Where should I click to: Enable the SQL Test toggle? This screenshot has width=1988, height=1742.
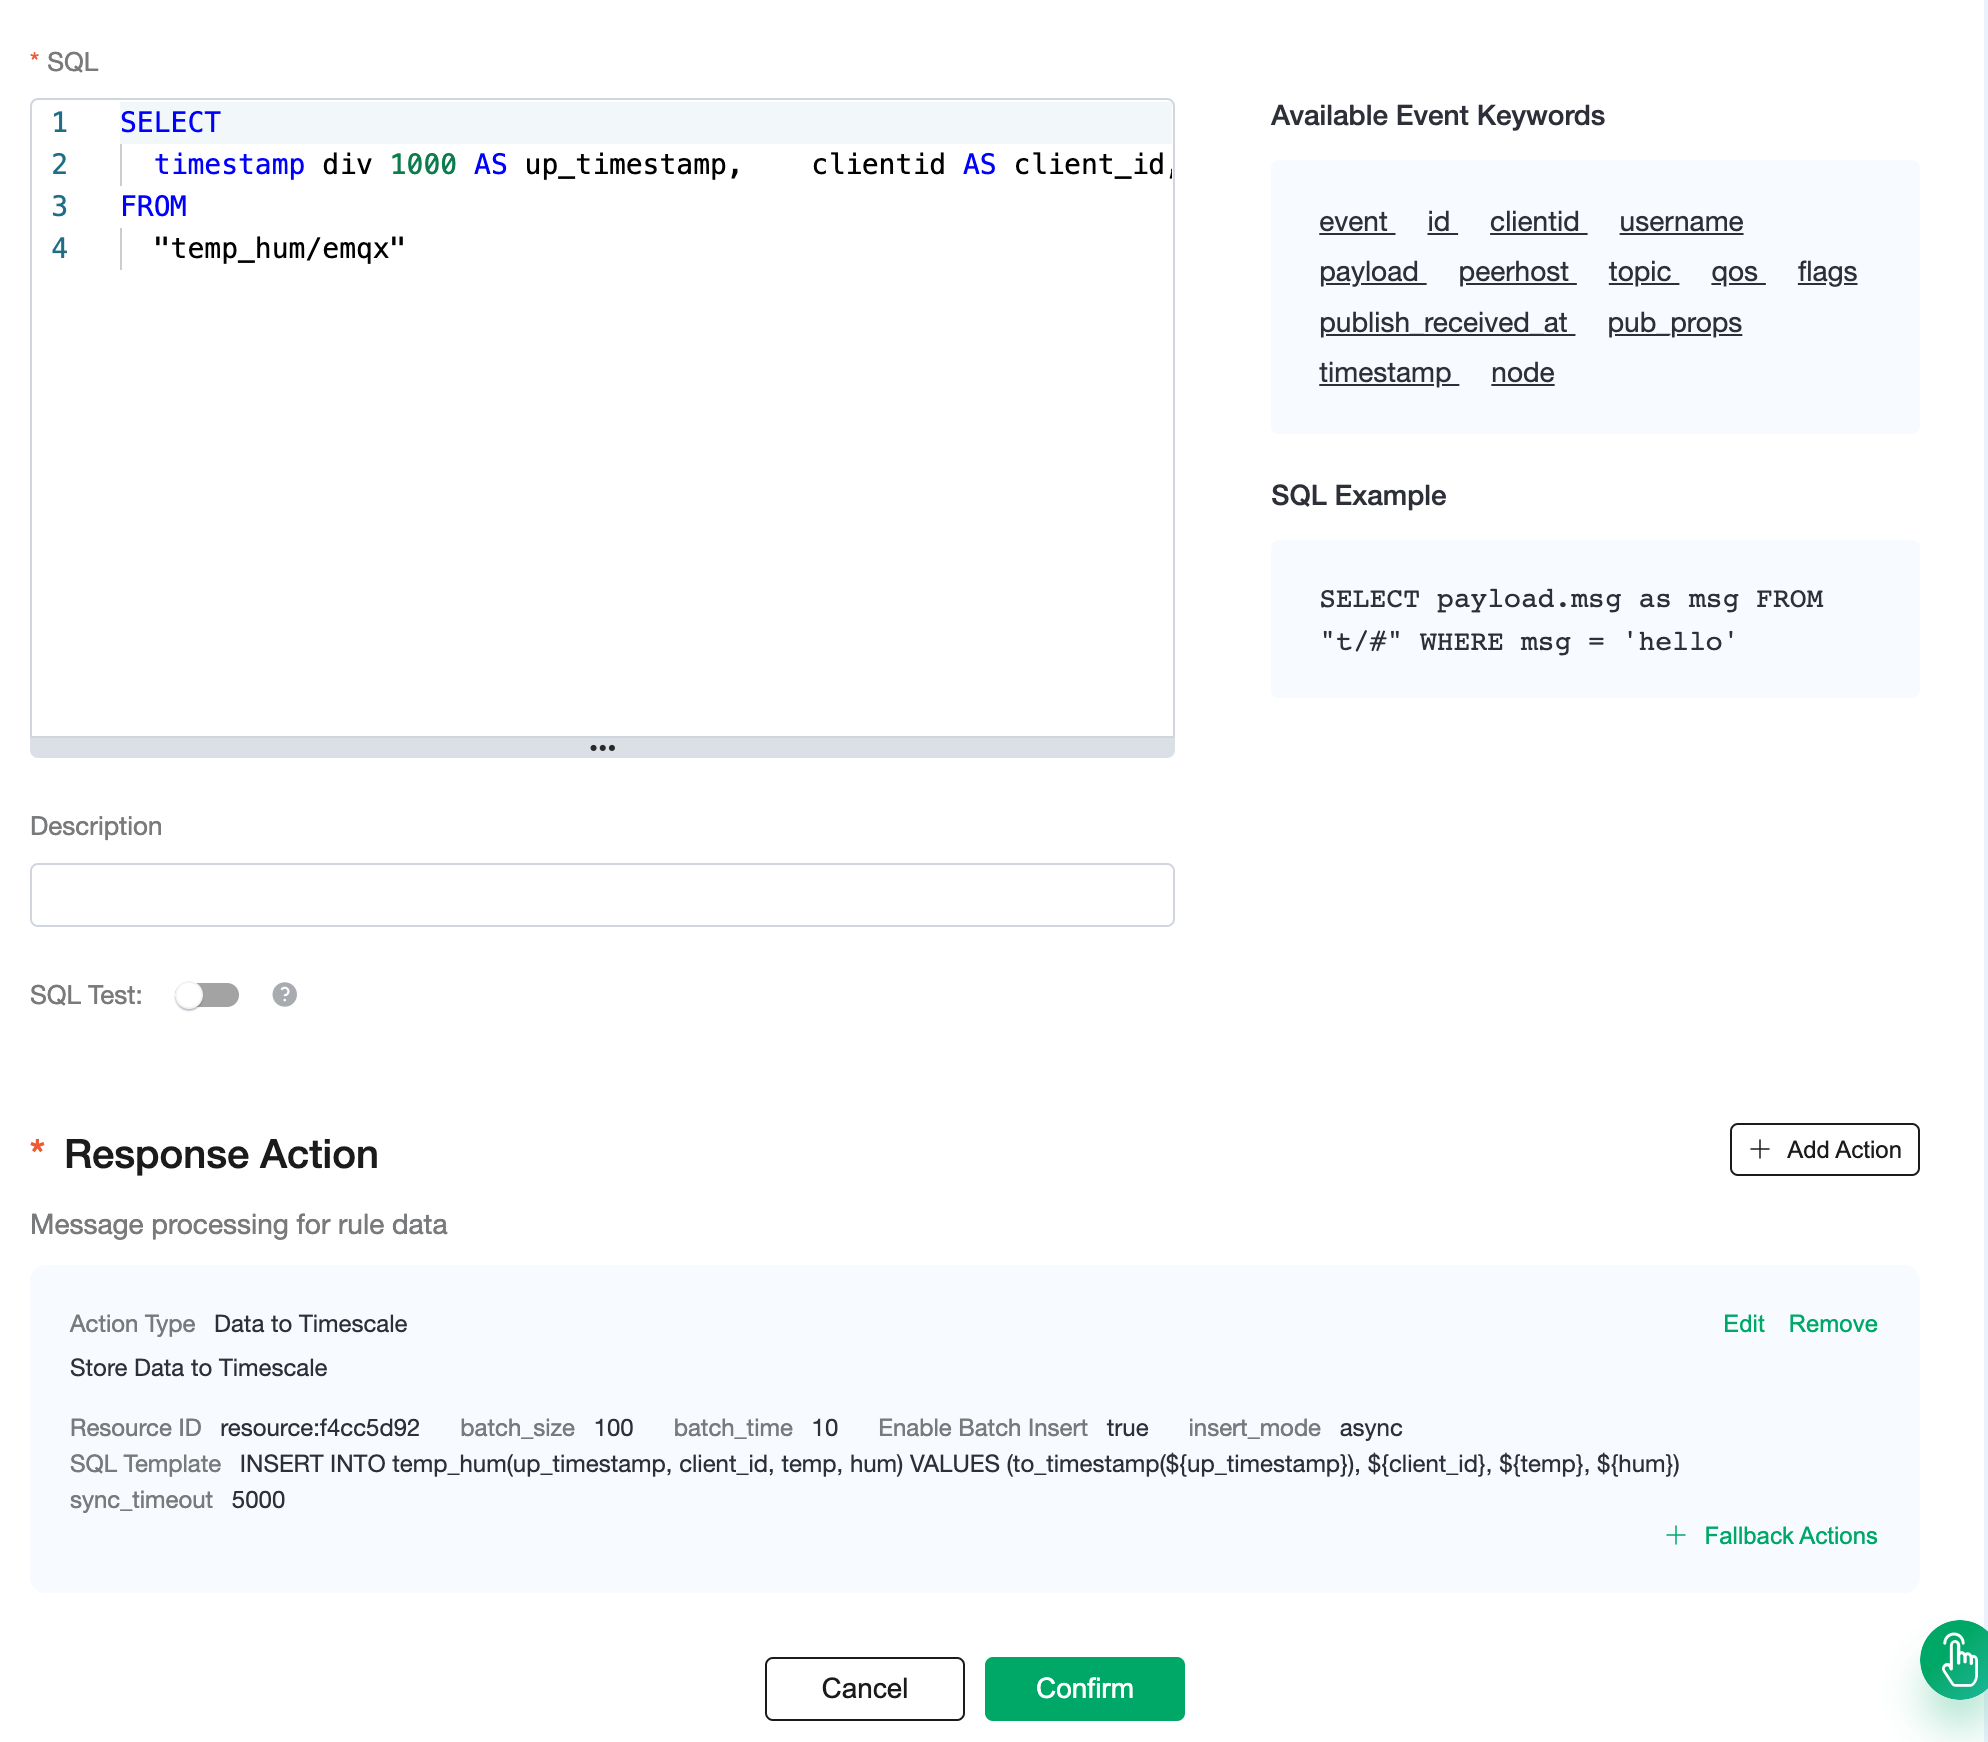[207, 995]
